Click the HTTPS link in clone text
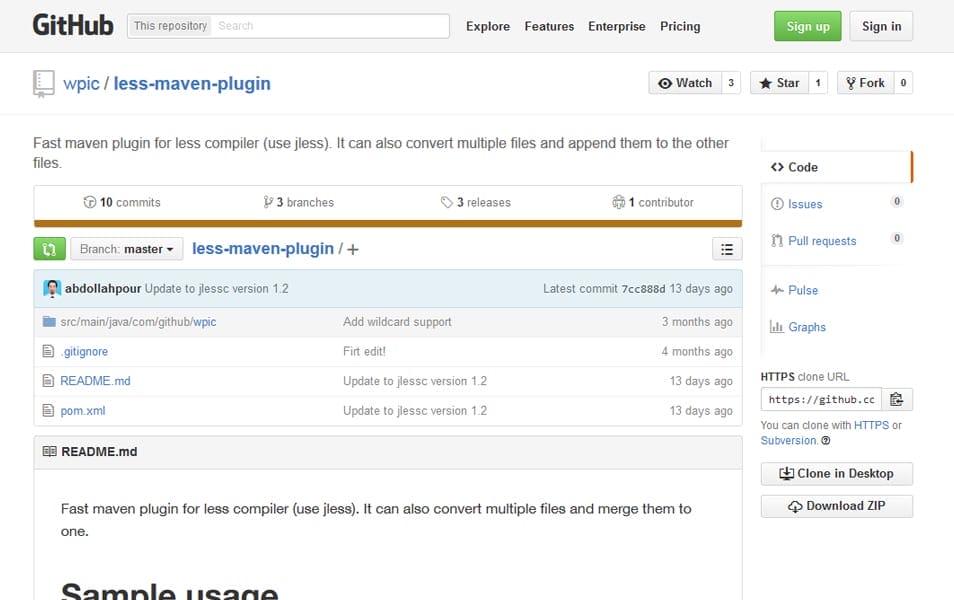 pos(871,425)
